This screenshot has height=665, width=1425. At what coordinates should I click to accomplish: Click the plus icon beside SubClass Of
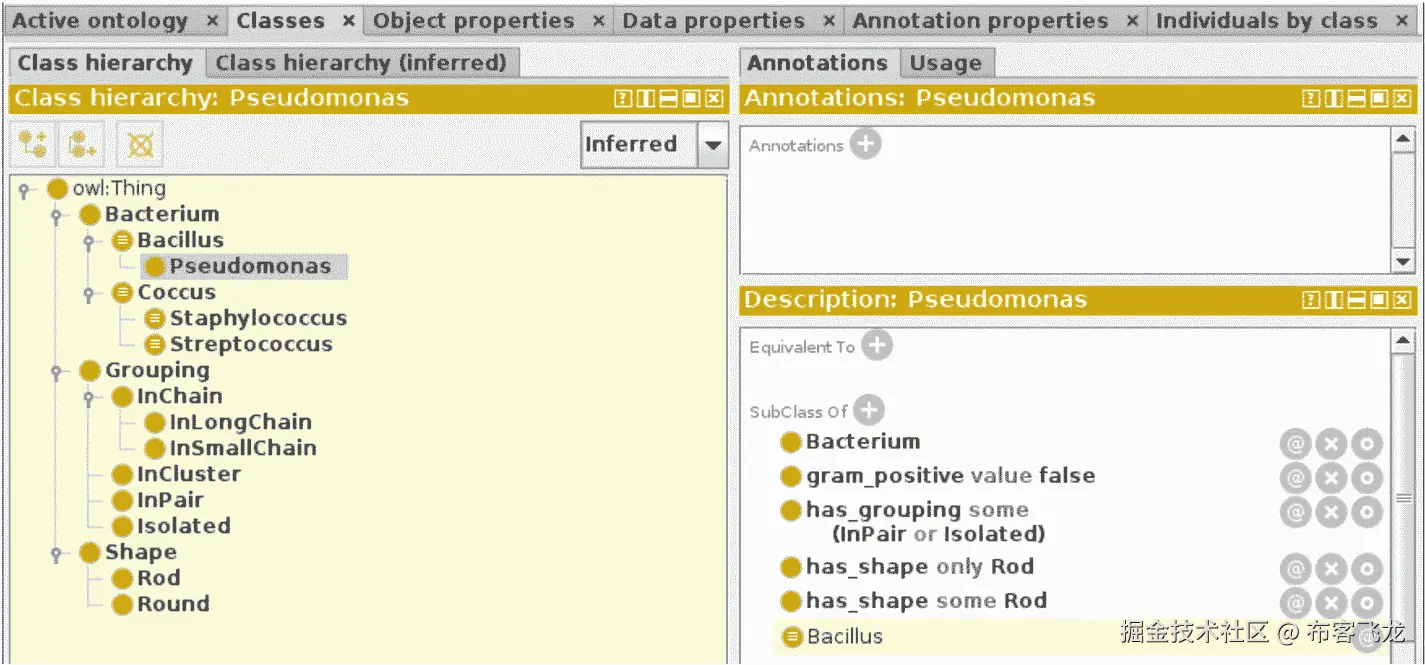click(868, 410)
